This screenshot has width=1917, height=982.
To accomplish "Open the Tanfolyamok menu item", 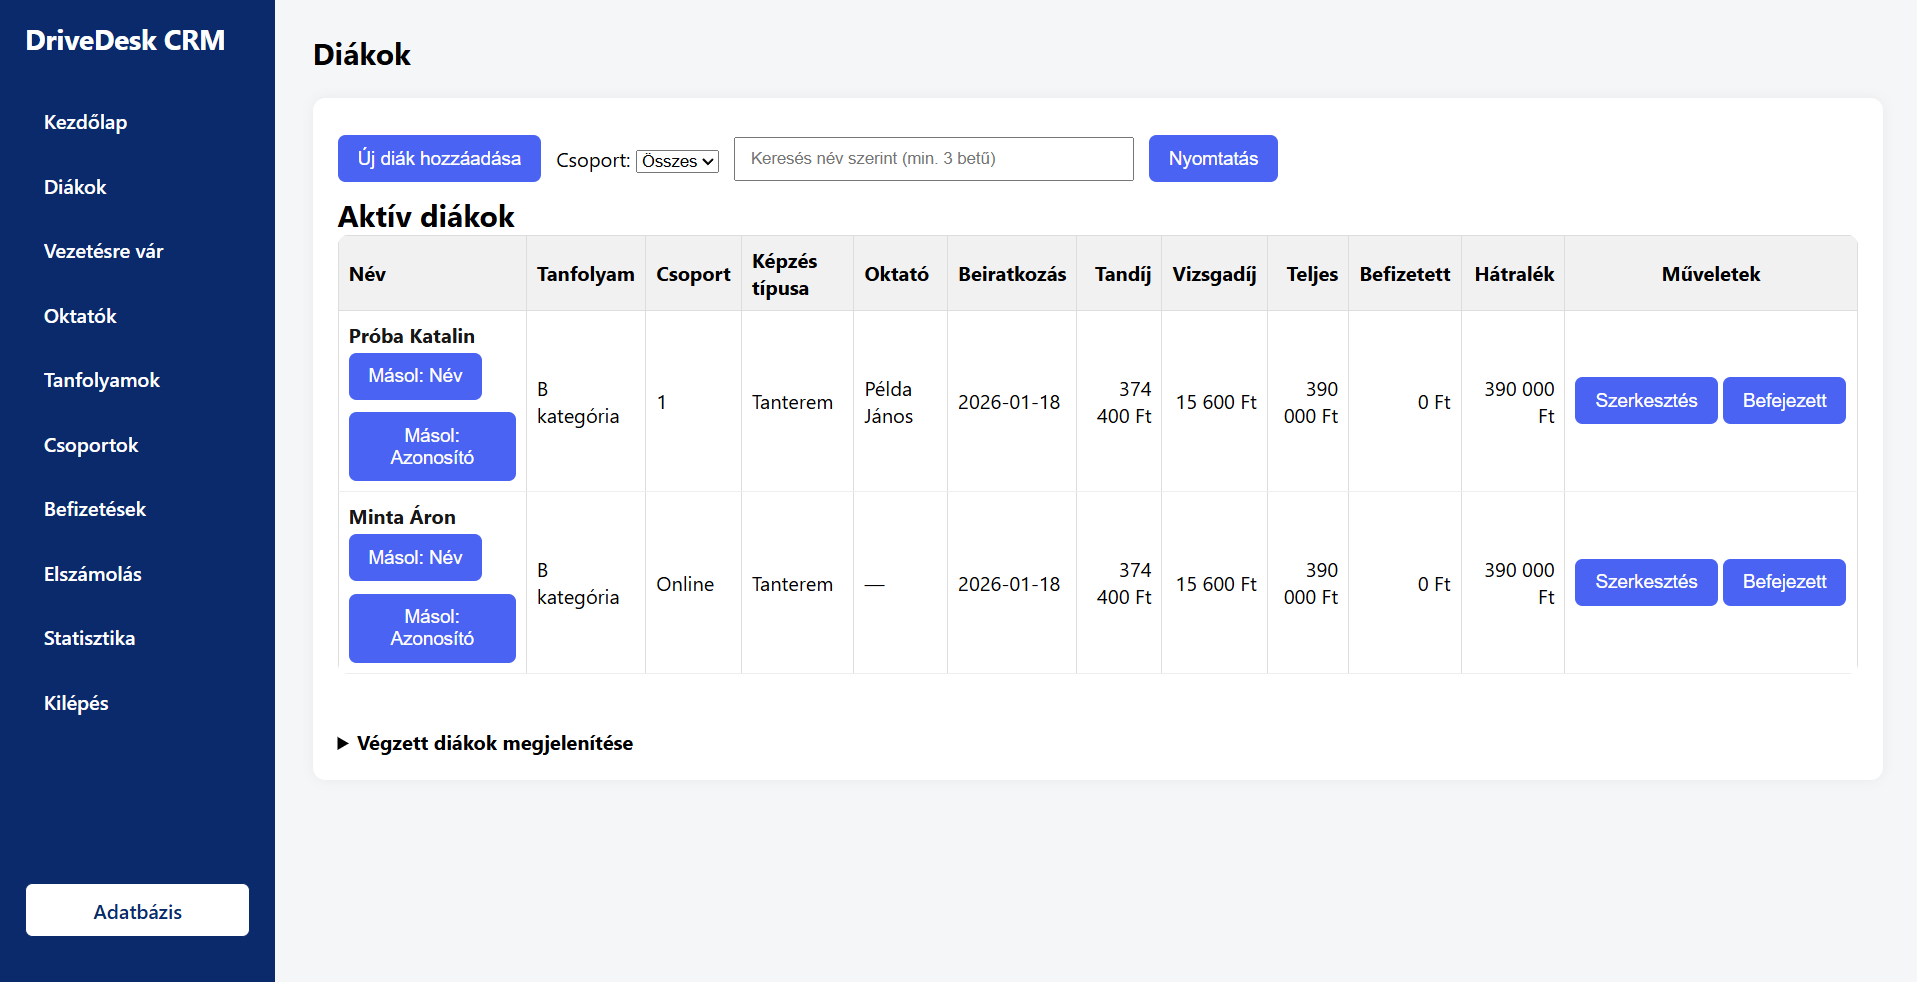I will [x=102, y=380].
